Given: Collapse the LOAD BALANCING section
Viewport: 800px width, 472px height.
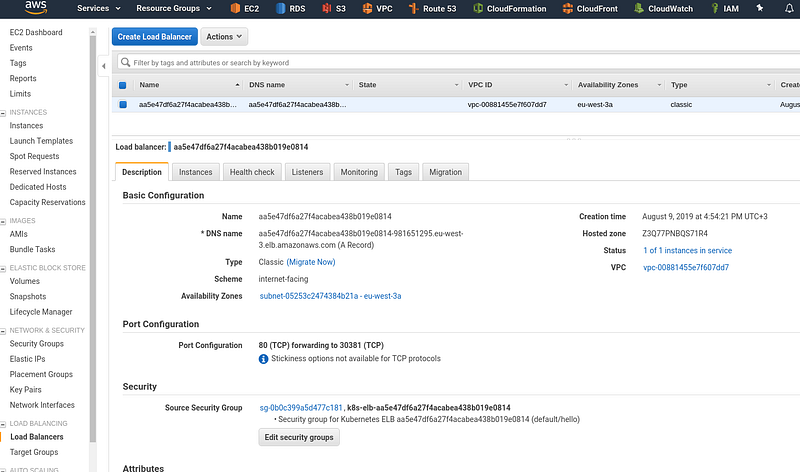Looking at the screenshot, I should [3, 424].
